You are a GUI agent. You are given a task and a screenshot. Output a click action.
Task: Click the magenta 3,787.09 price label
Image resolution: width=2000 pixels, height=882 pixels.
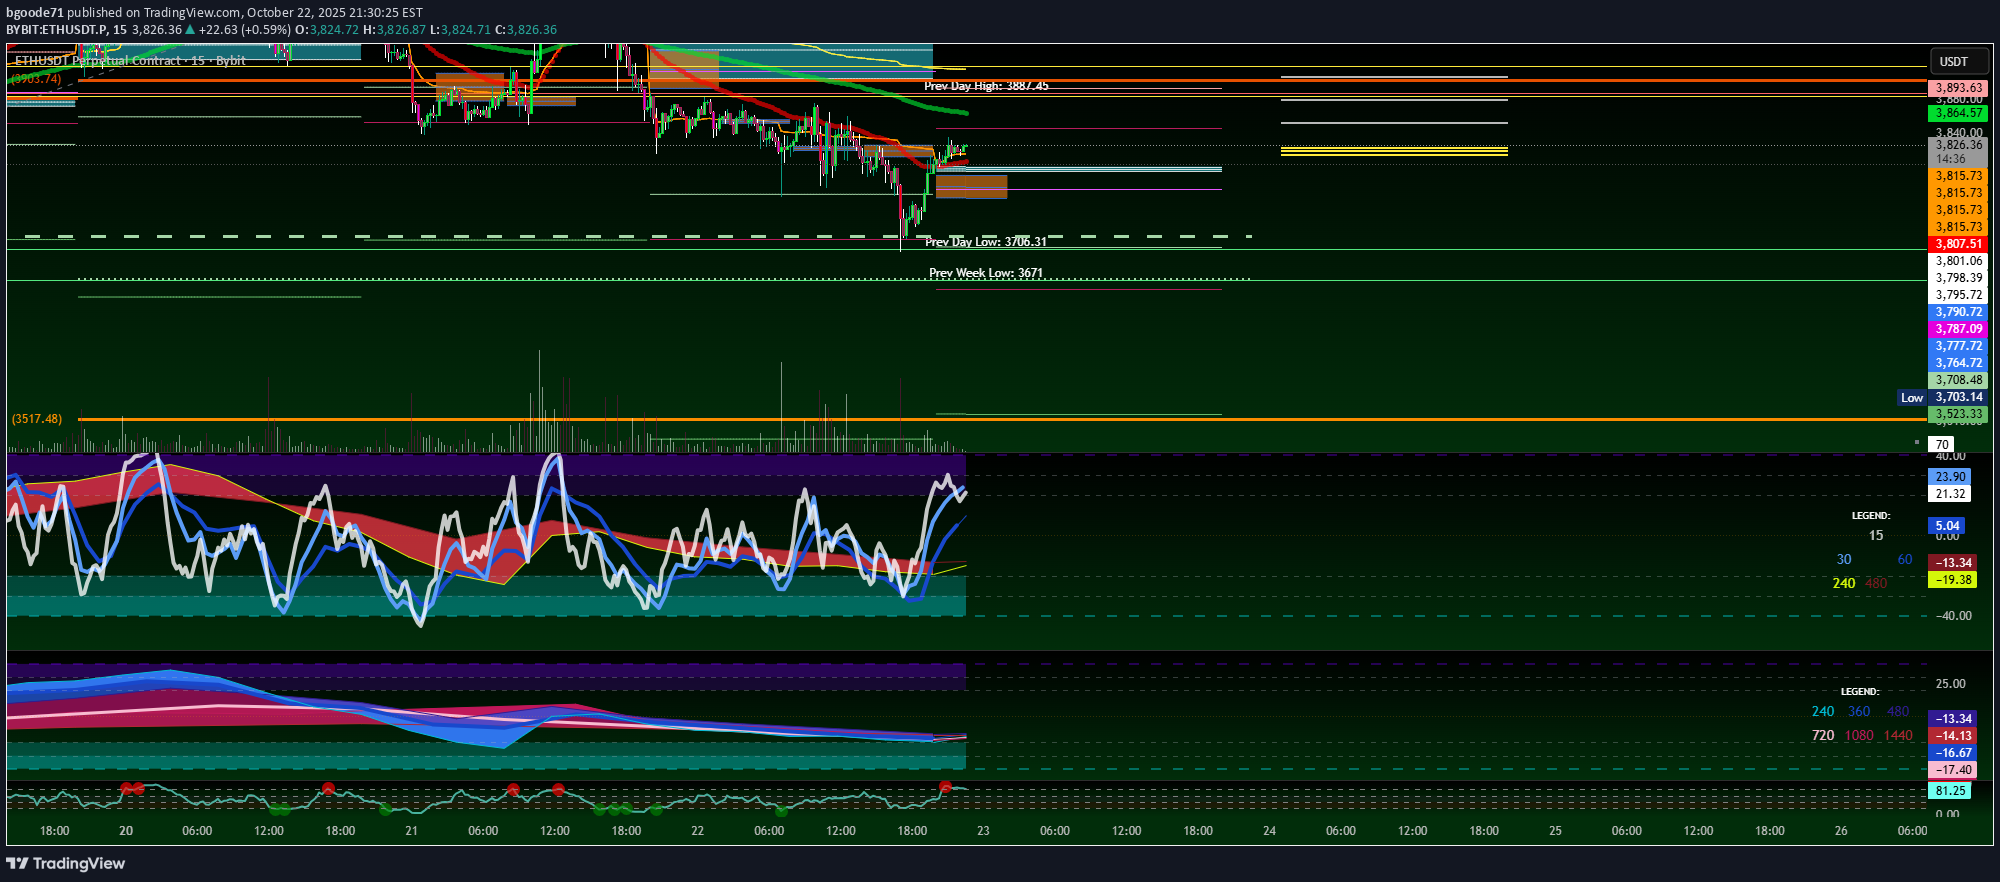(x=1957, y=329)
